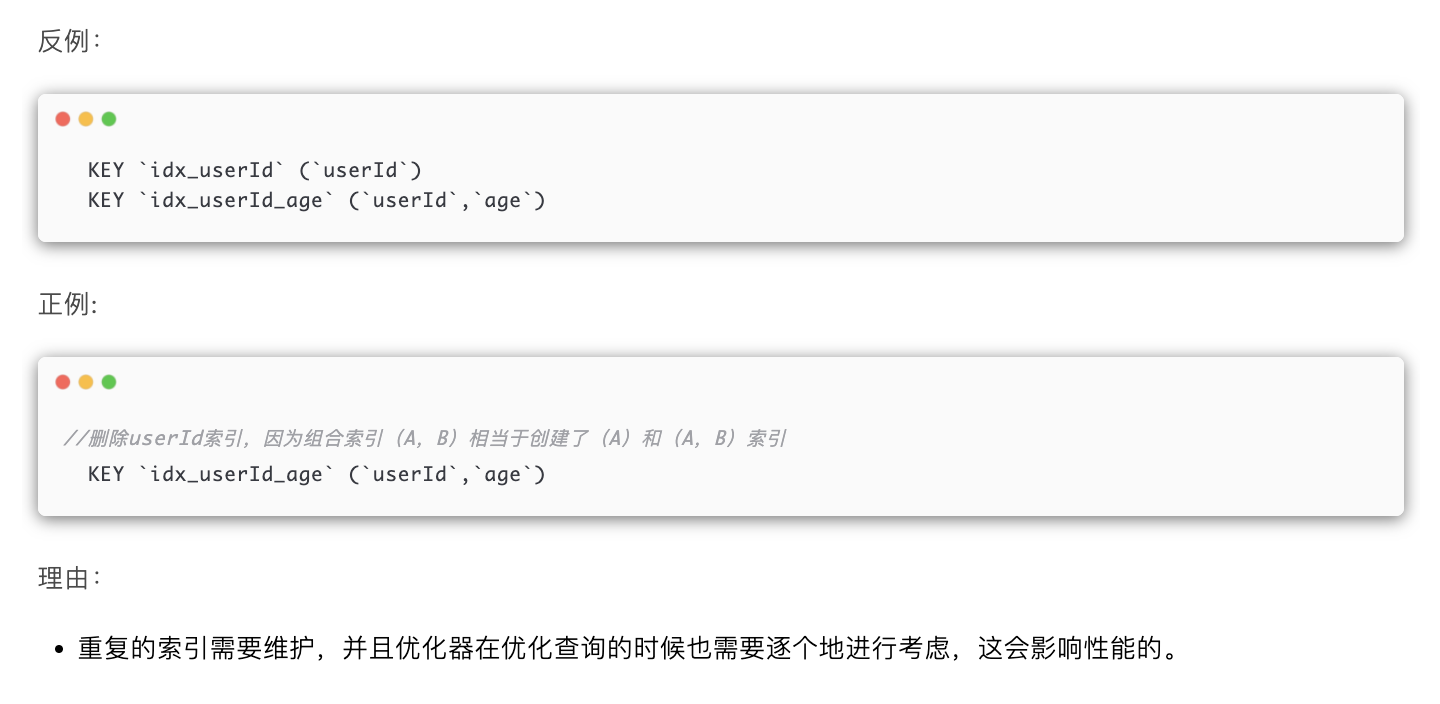Click the red dot in the 正例 code block
The image size is (1440, 704).
63,382
